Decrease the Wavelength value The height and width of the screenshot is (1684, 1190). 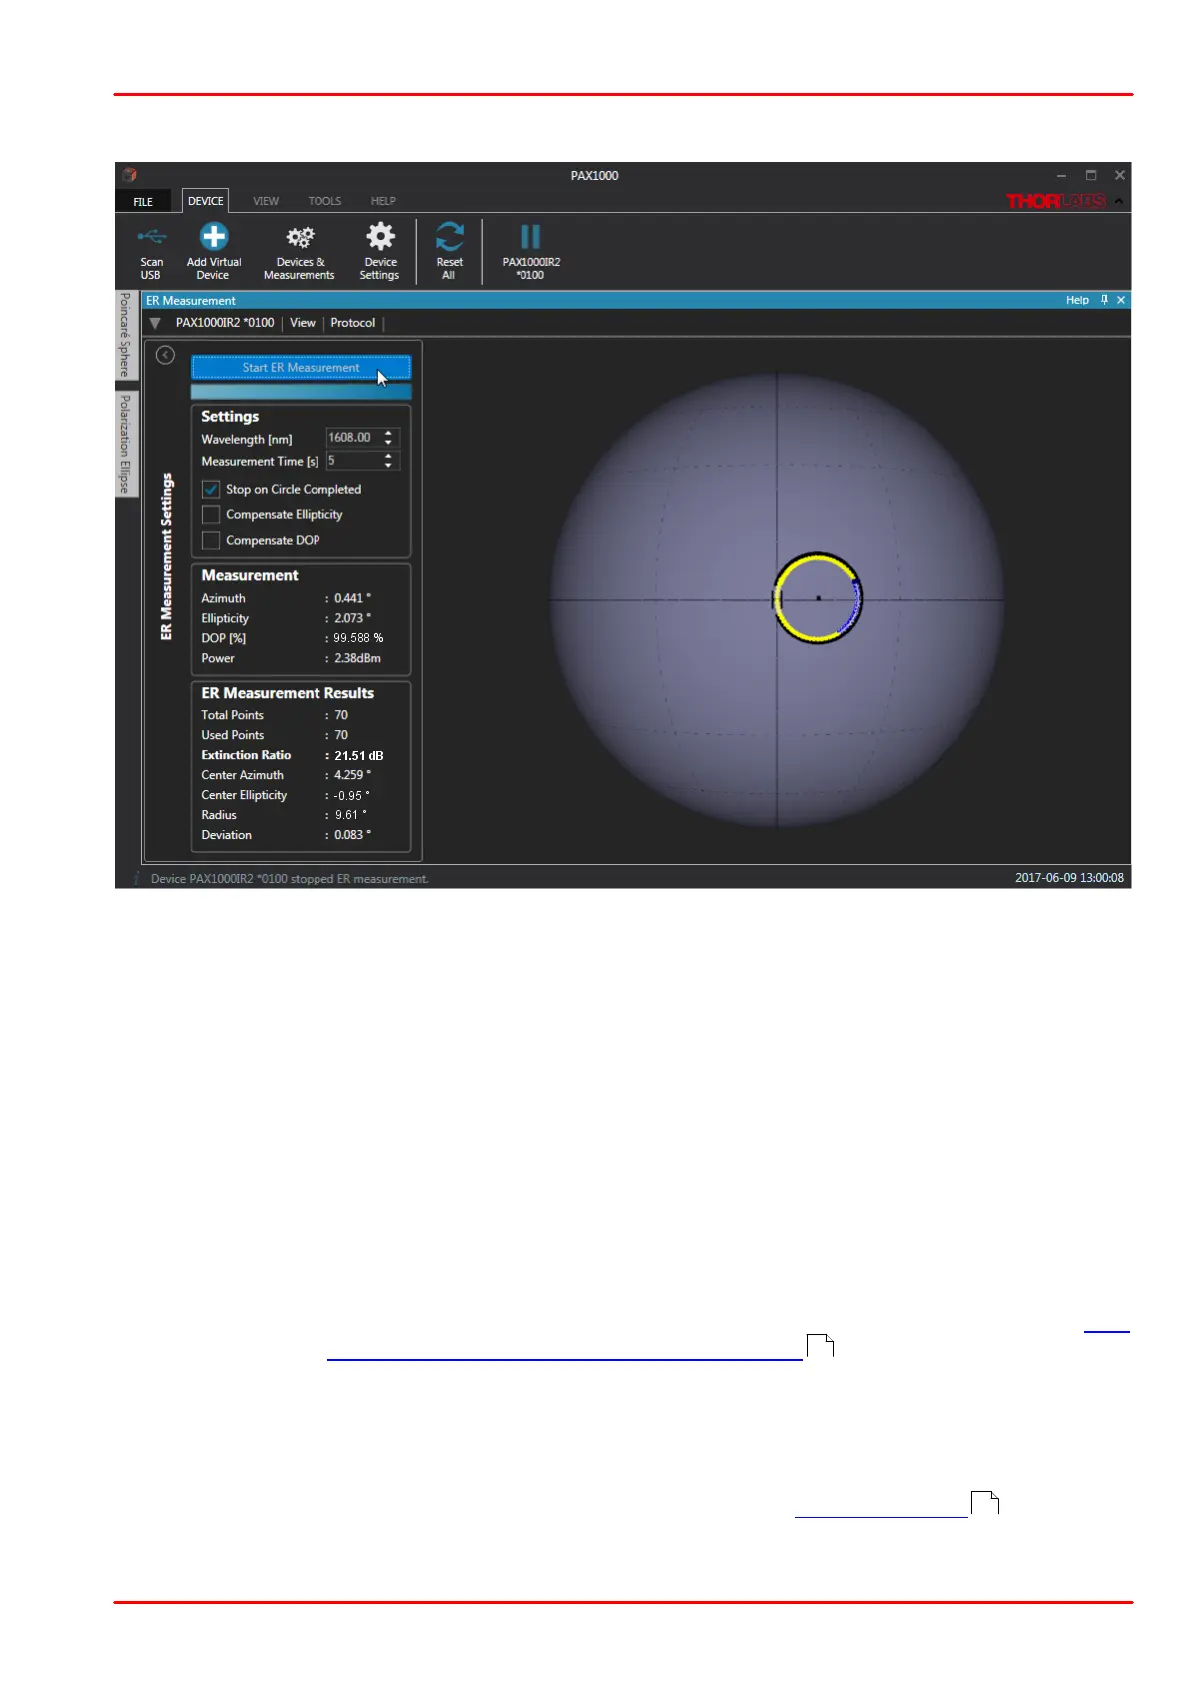[388, 443]
